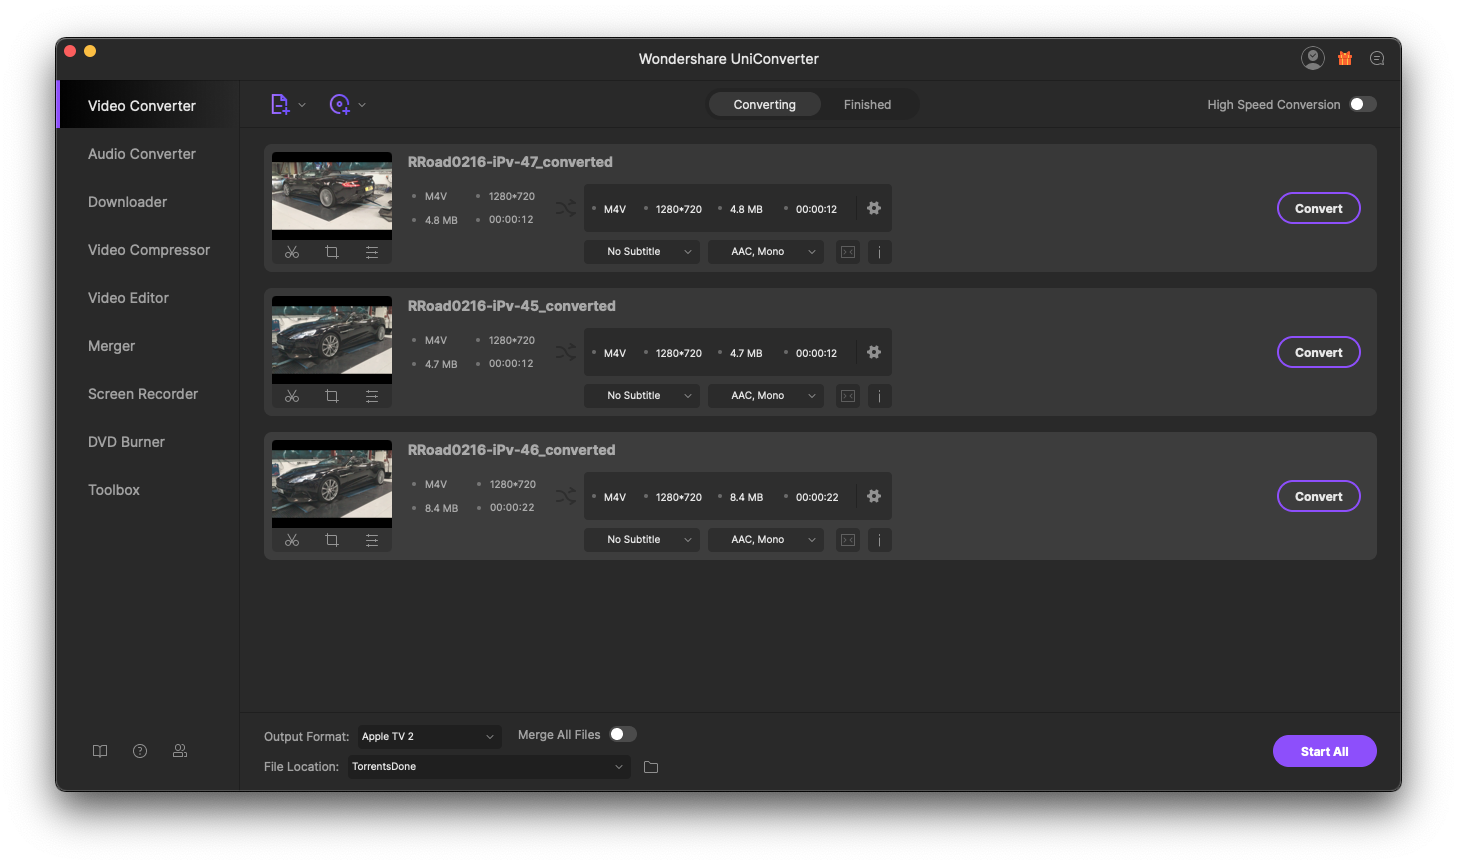Viewport: 1457px width, 865px height.
Task: Enable High Speed Conversion switch
Action: click(x=1363, y=104)
